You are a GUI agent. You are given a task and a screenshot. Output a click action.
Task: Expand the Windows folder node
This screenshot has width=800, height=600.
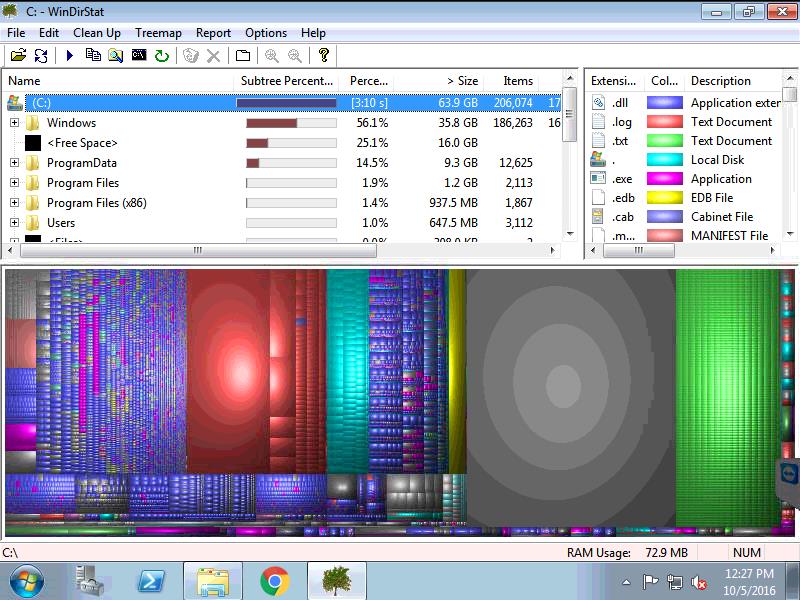tap(14, 122)
